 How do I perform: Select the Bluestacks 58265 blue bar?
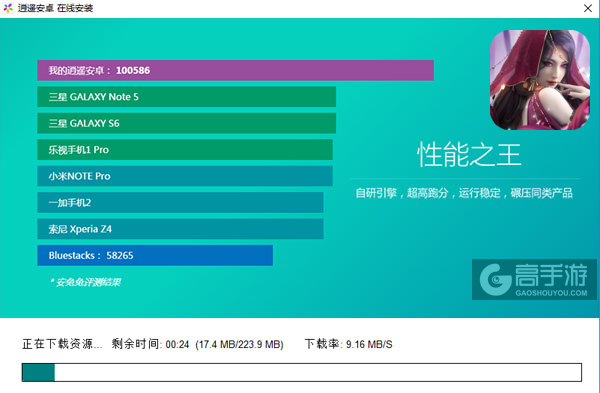(x=155, y=255)
